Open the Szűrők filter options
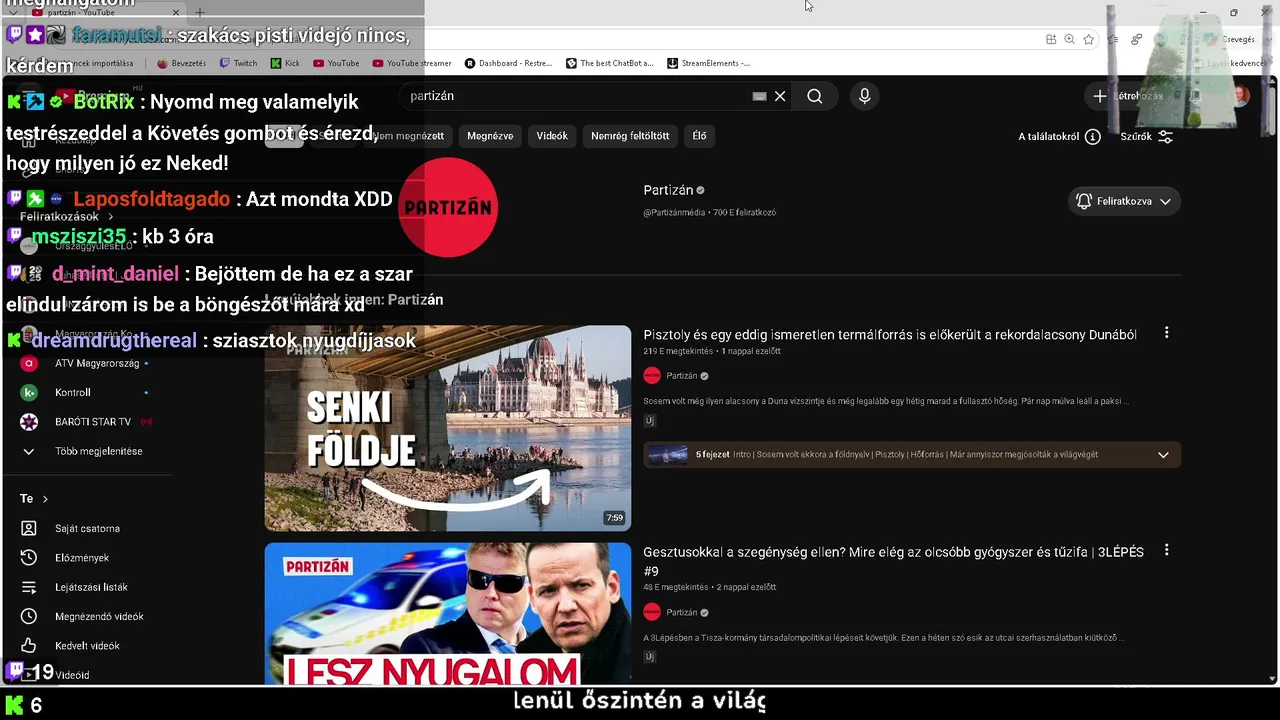Image resolution: width=1280 pixels, height=720 pixels. [x=1147, y=137]
